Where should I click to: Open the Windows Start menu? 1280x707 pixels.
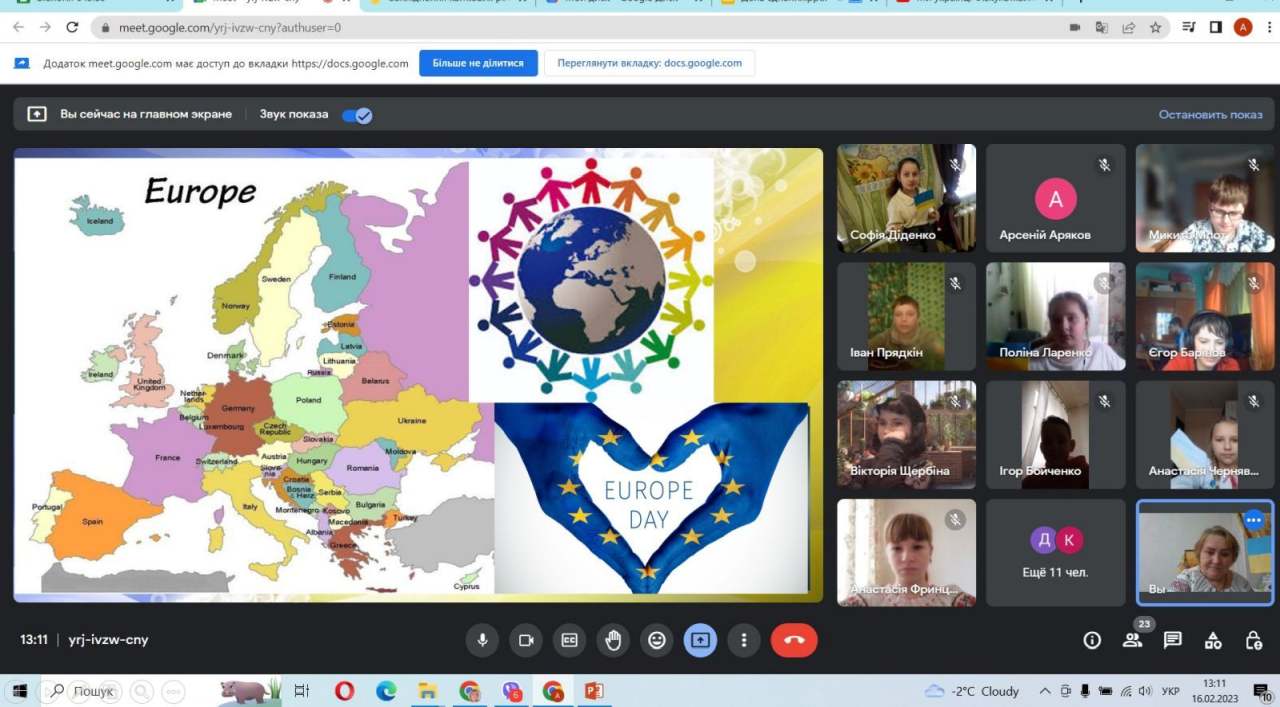pos(18,691)
